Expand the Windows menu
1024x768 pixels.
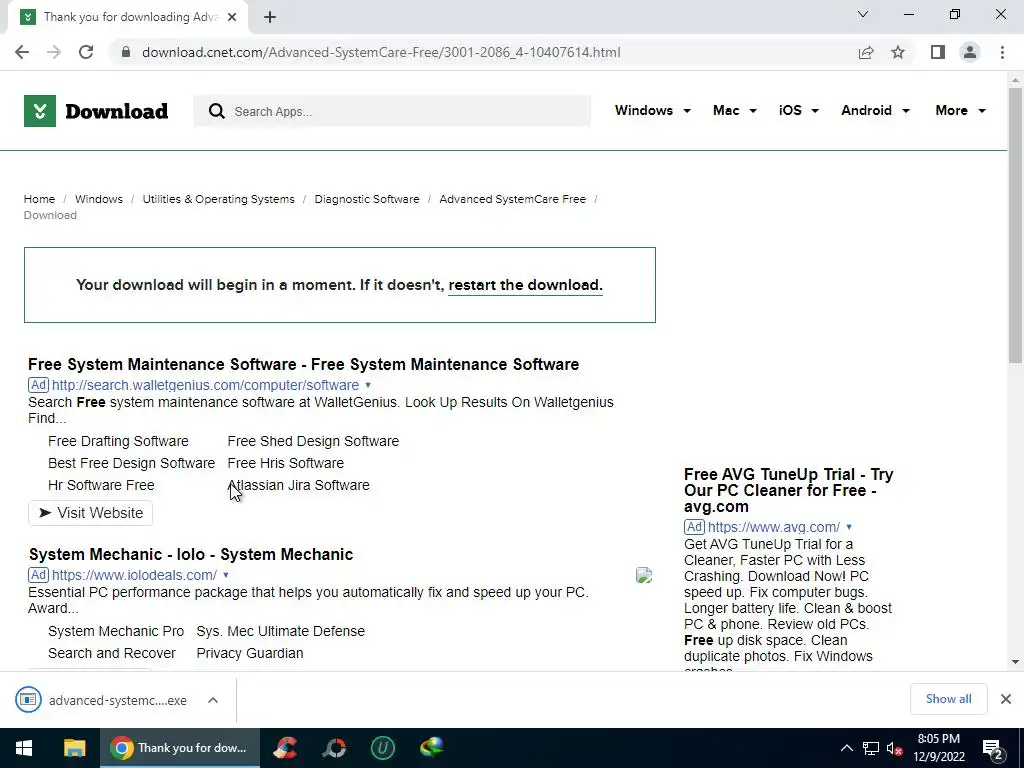(652, 110)
